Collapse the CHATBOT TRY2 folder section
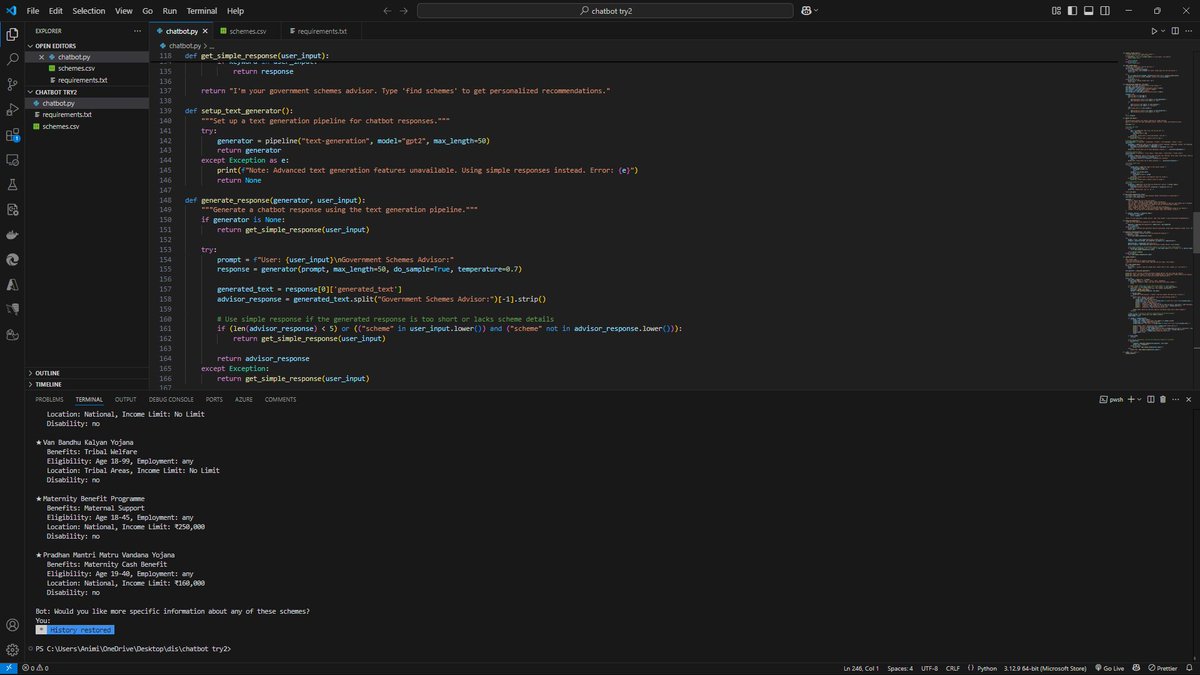 (87, 92)
